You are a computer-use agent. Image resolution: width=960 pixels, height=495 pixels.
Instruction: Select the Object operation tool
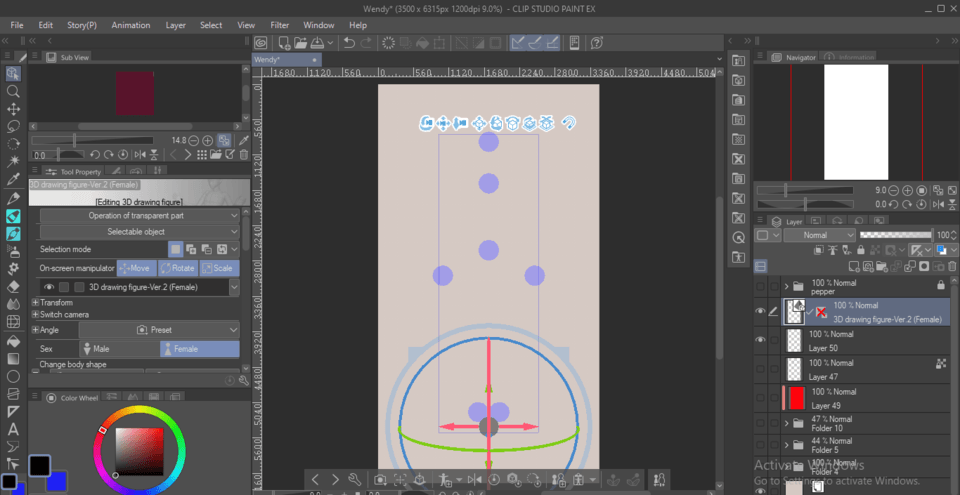pos(13,74)
